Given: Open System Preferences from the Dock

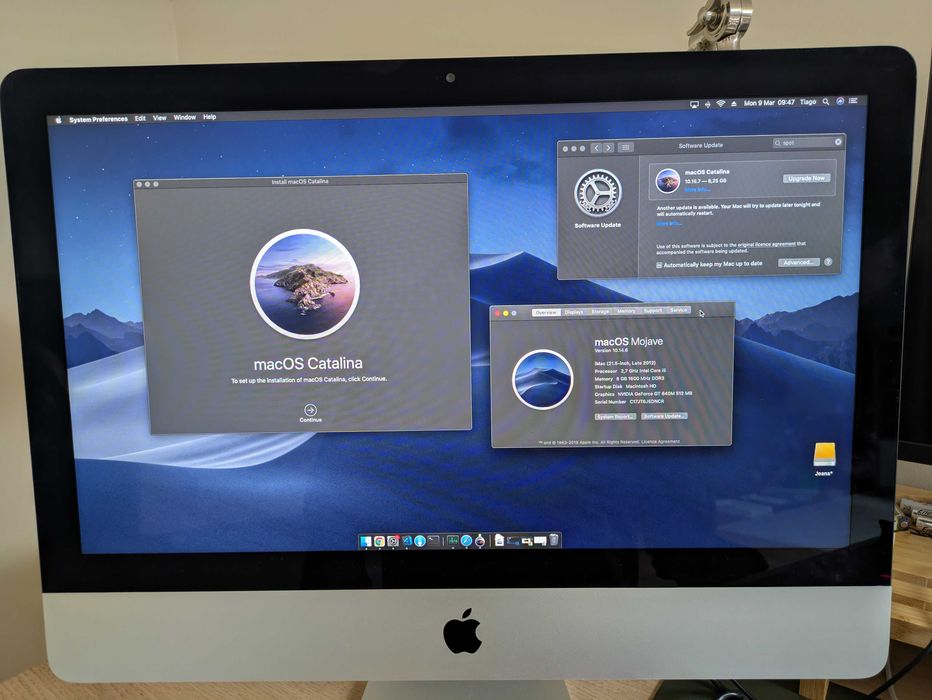Looking at the screenshot, I should (x=393, y=541).
